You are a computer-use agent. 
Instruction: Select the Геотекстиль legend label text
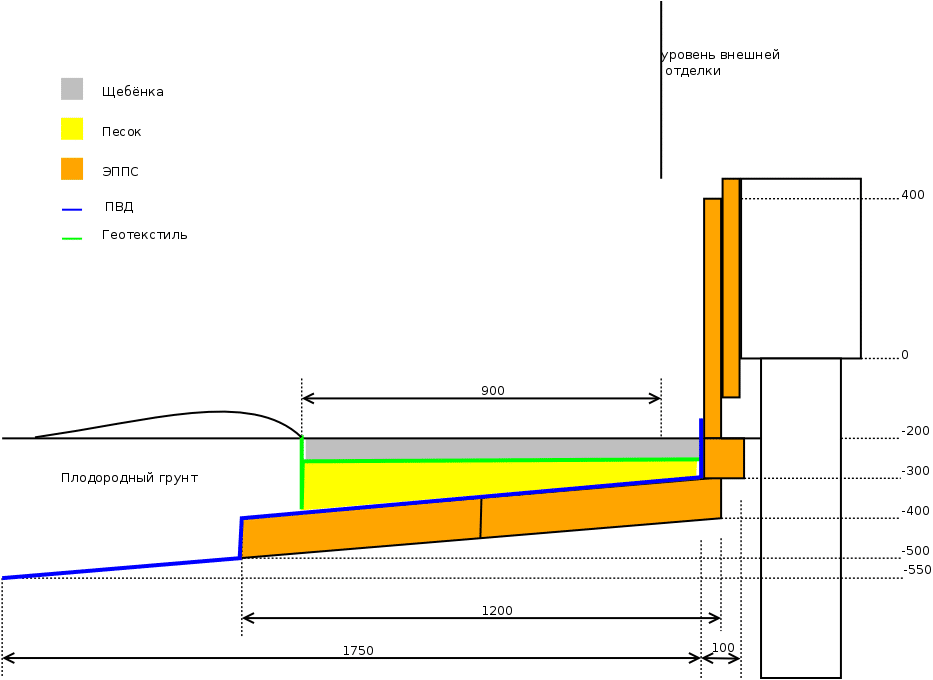[x=144, y=235]
